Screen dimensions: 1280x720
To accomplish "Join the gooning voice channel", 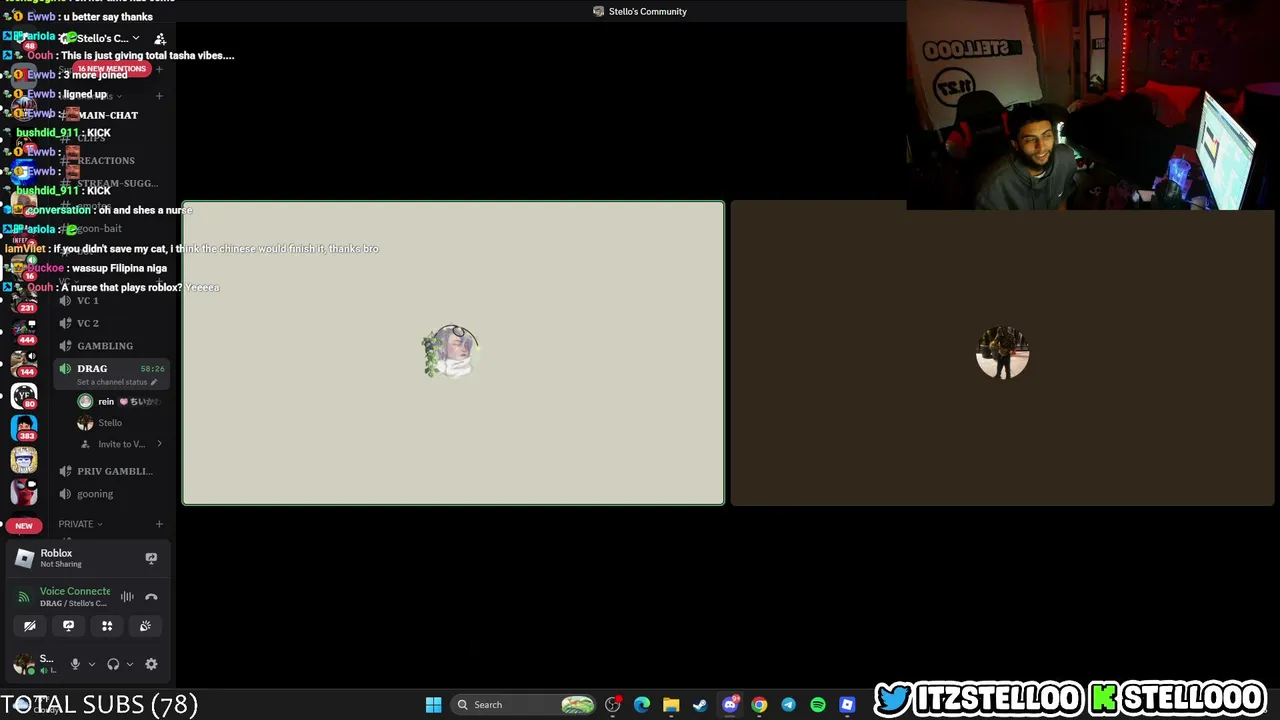I will click(110, 494).
